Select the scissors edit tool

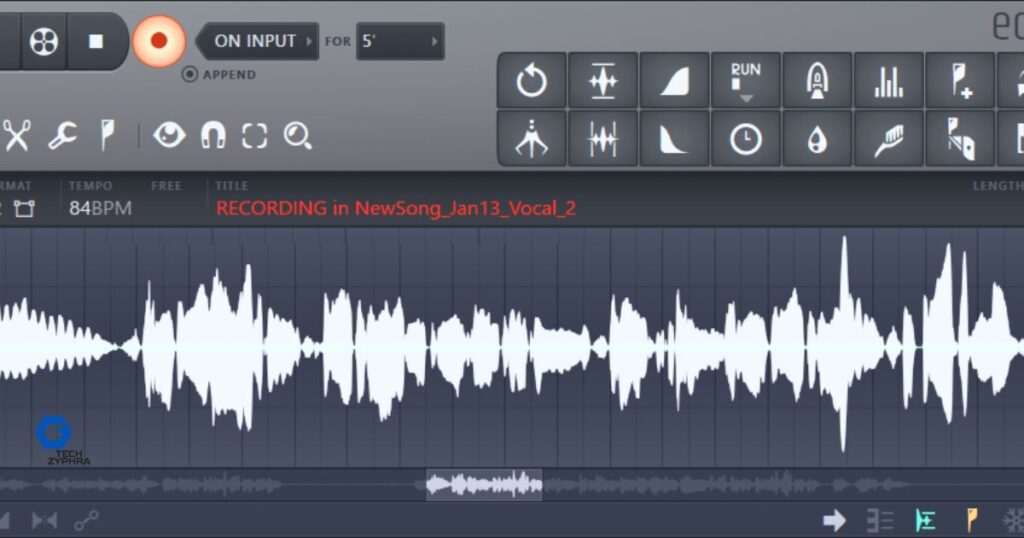16,136
